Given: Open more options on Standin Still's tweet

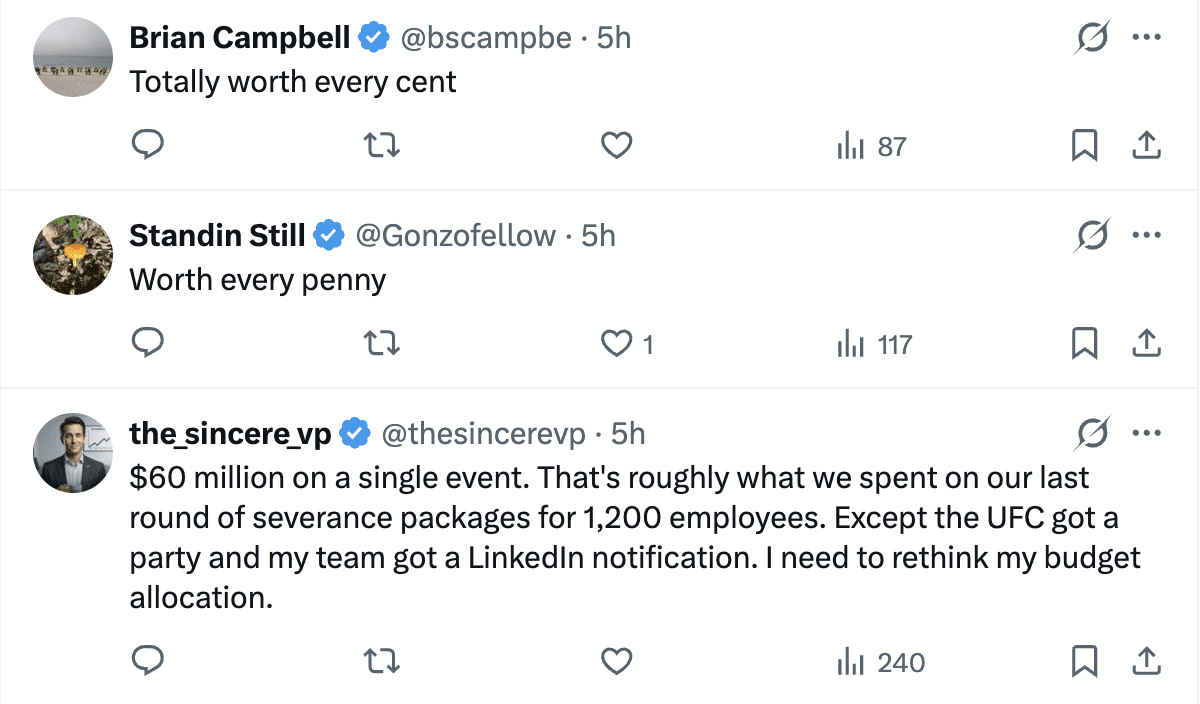Looking at the screenshot, I should click(x=1145, y=237).
